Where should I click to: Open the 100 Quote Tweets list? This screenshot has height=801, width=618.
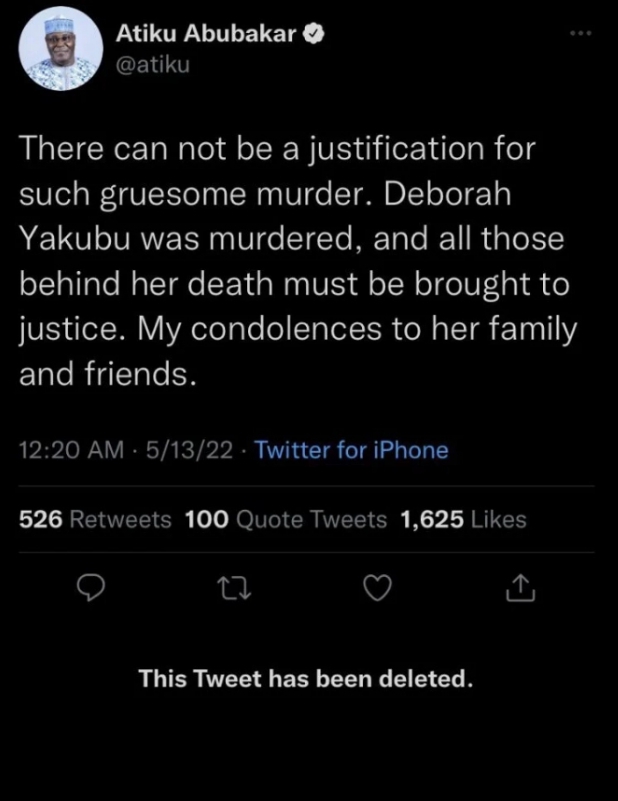coord(286,519)
